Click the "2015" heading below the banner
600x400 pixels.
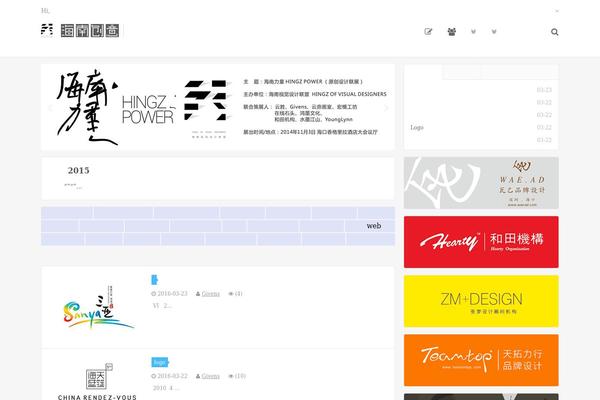(78, 170)
